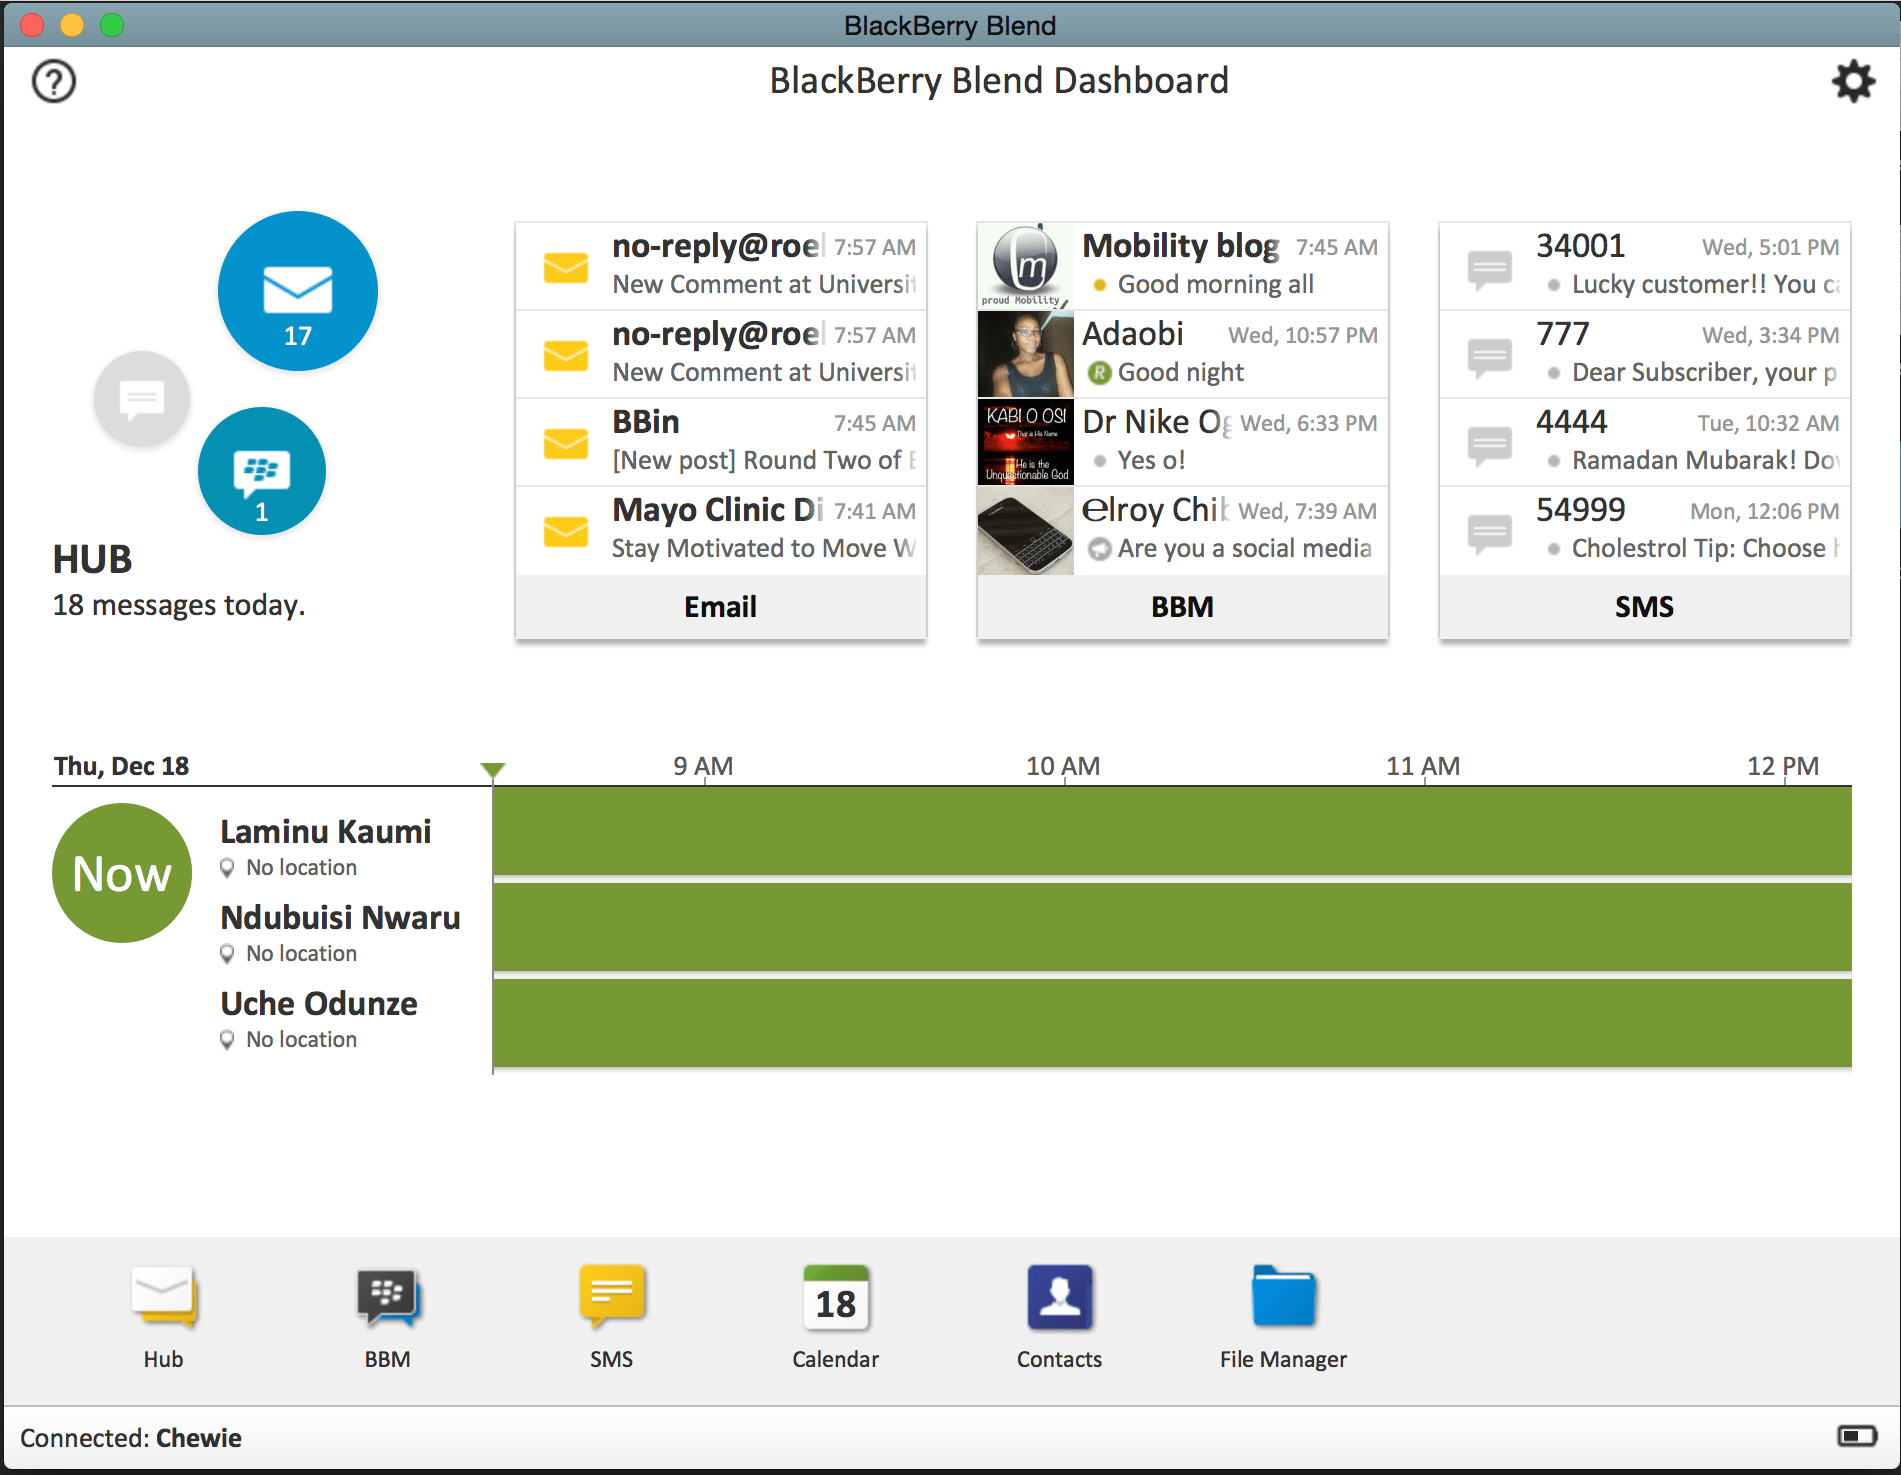Click Laminu Kaumi green event bar
The height and width of the screenshot is (1475, 1901).
pos(1172,831)
